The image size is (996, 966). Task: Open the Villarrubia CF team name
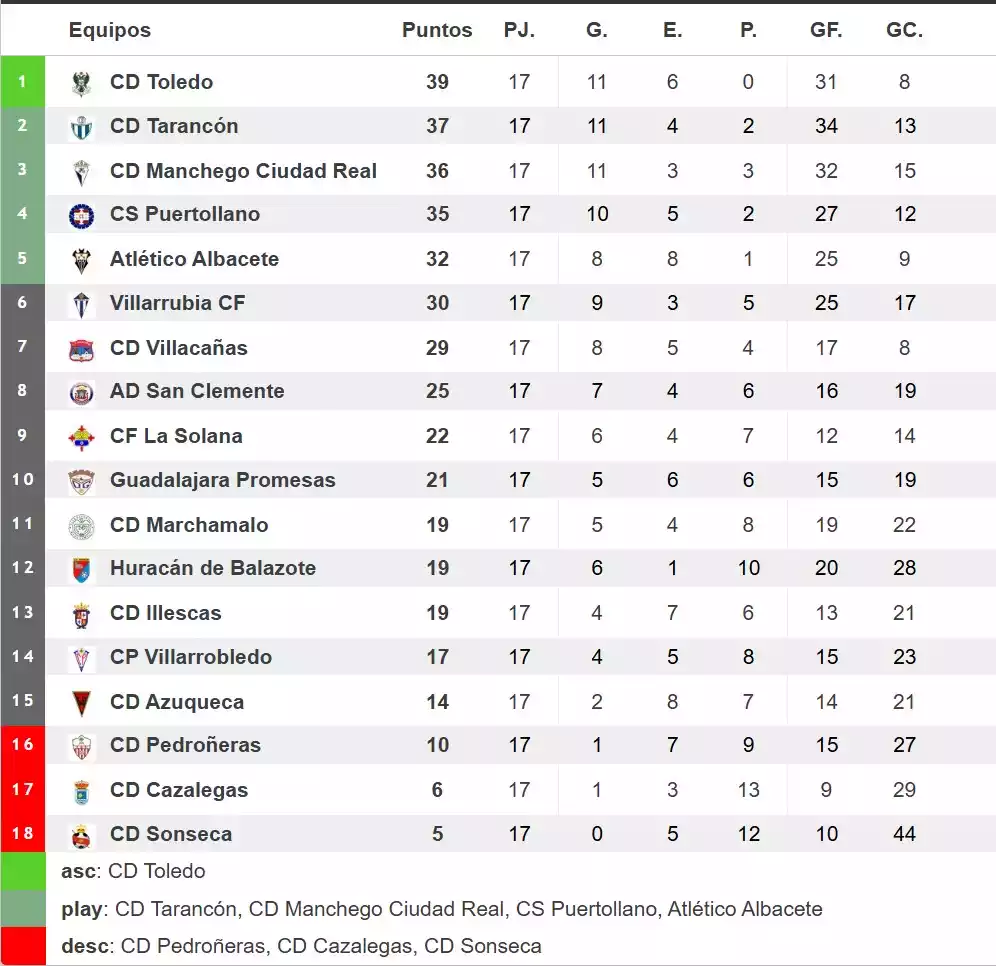pos(177,303)
